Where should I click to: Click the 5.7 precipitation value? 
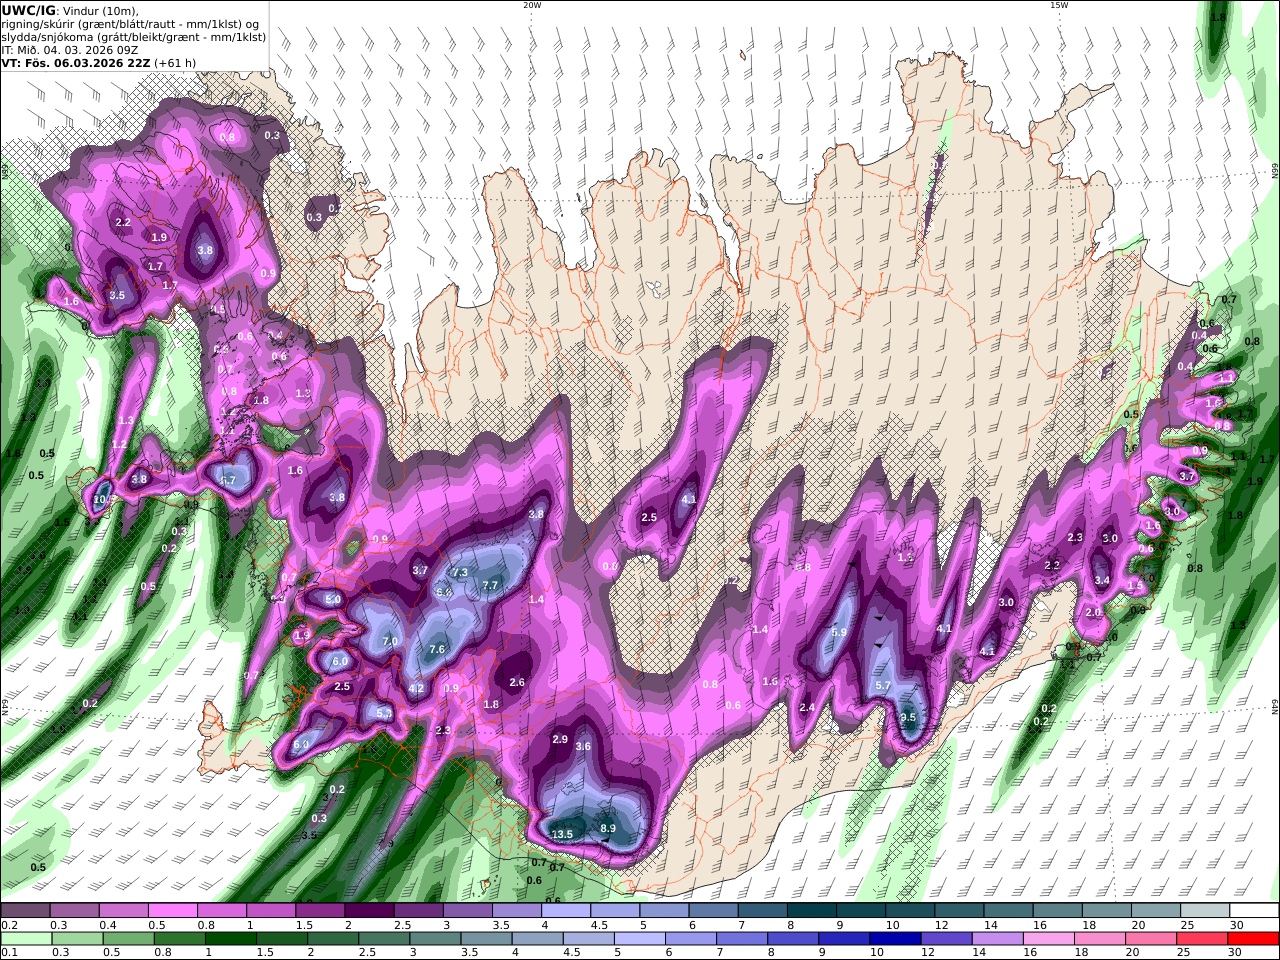[882, 685]
